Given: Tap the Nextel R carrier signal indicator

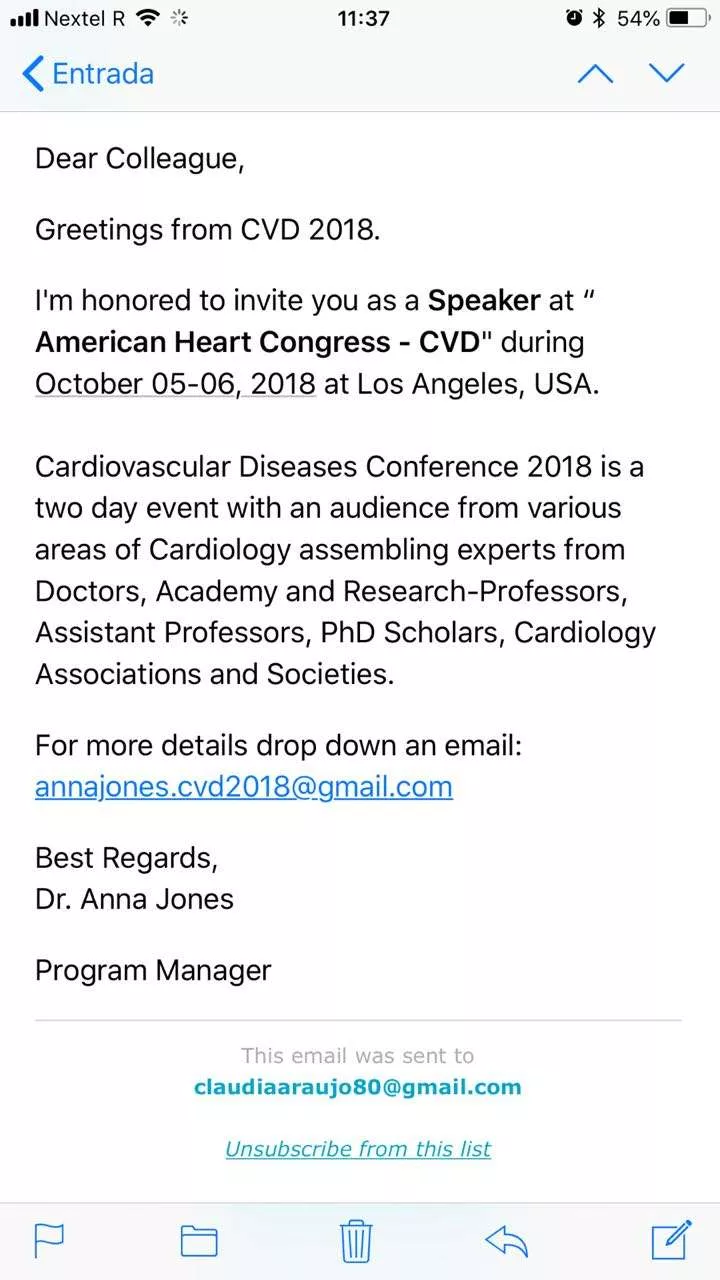Looking at the screenshot, I should (x=70, y=18).
